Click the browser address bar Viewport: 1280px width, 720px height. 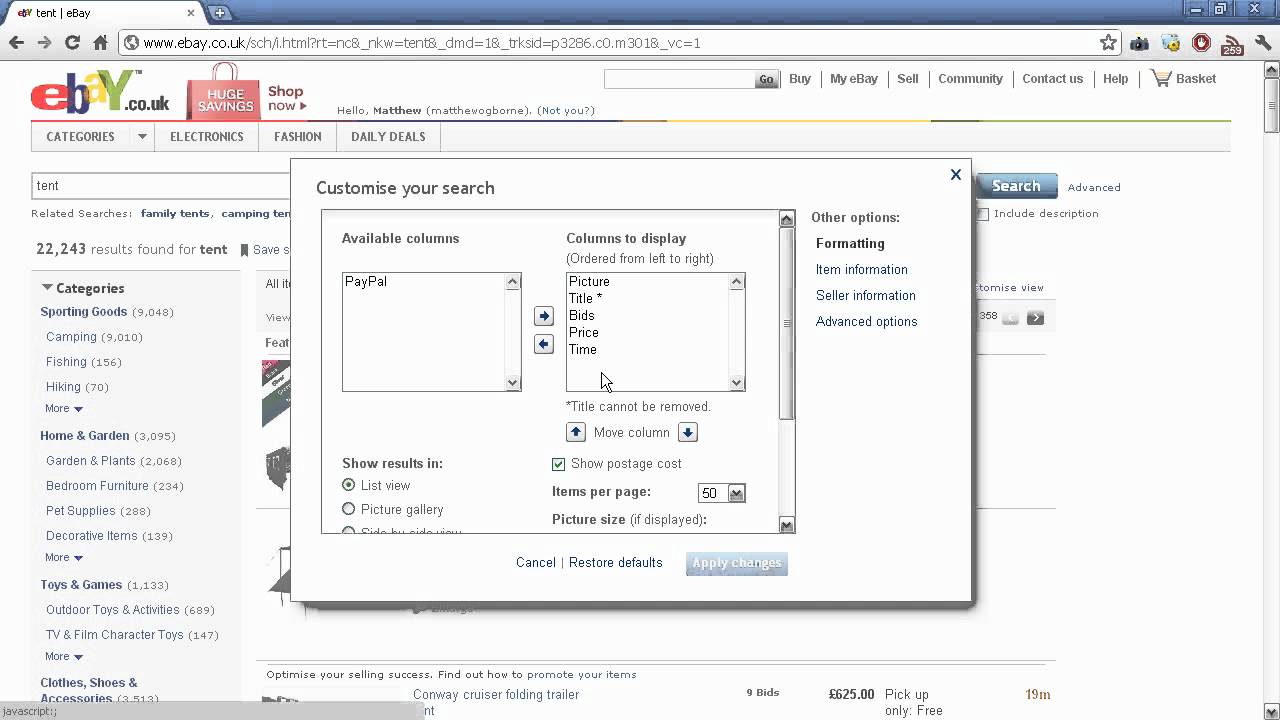tap(610, 43)
